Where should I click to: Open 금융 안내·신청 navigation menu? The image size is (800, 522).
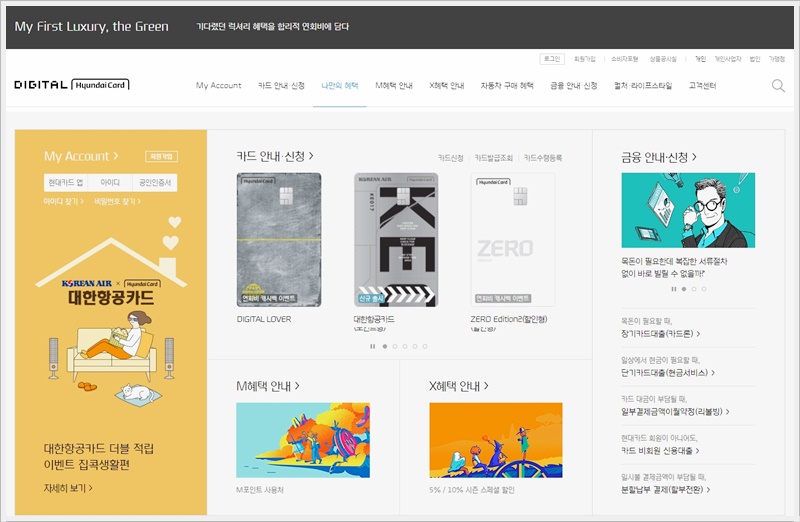573,85
